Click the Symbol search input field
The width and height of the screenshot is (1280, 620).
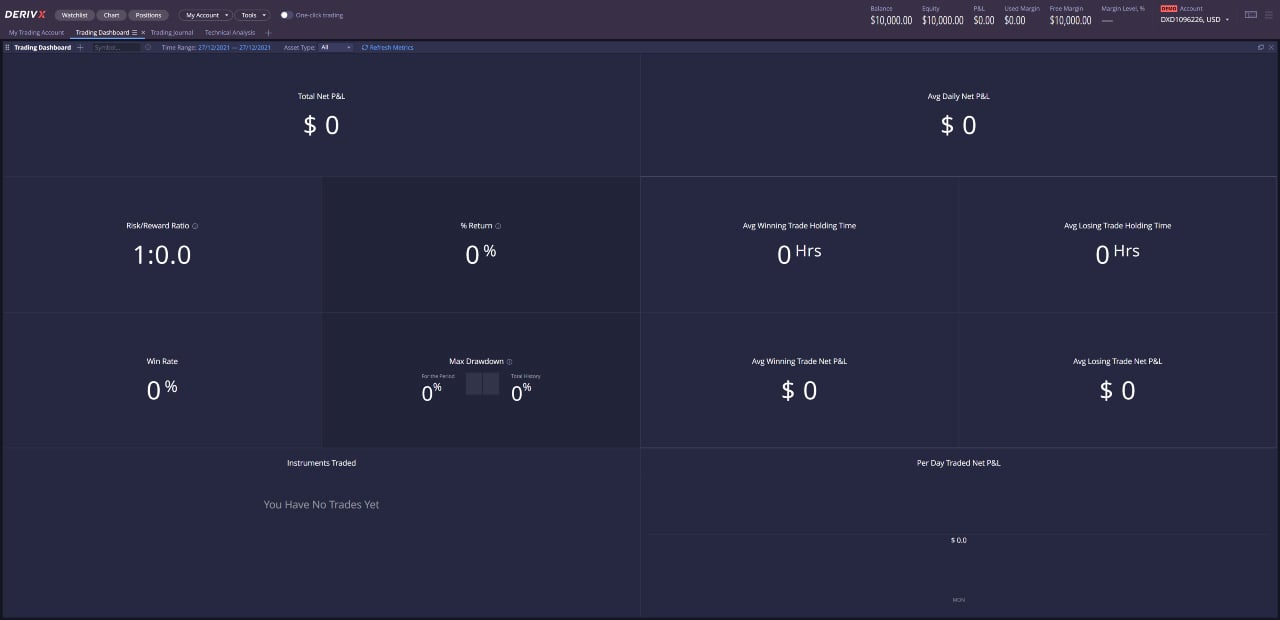click(x=115, y=47)
